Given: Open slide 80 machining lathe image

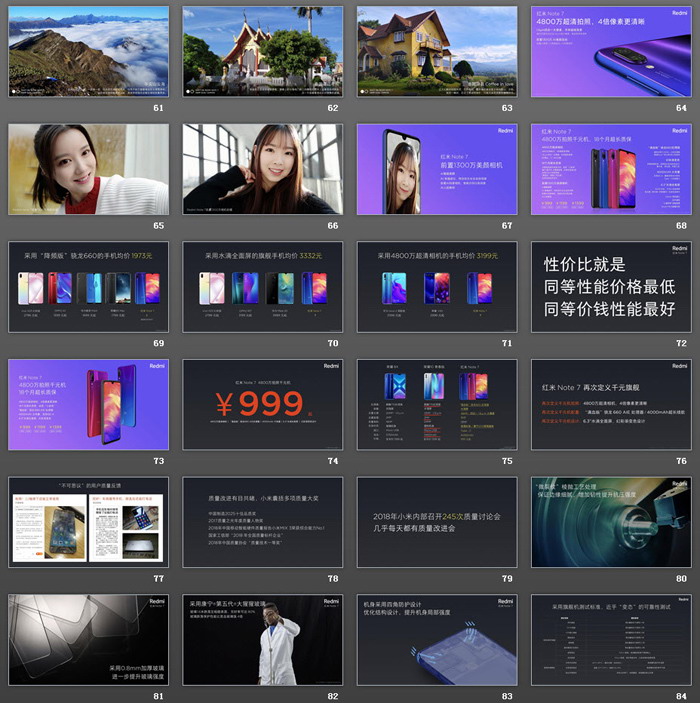Looking at the screenshot, I should pyautogui.click(x=611, y=522).
